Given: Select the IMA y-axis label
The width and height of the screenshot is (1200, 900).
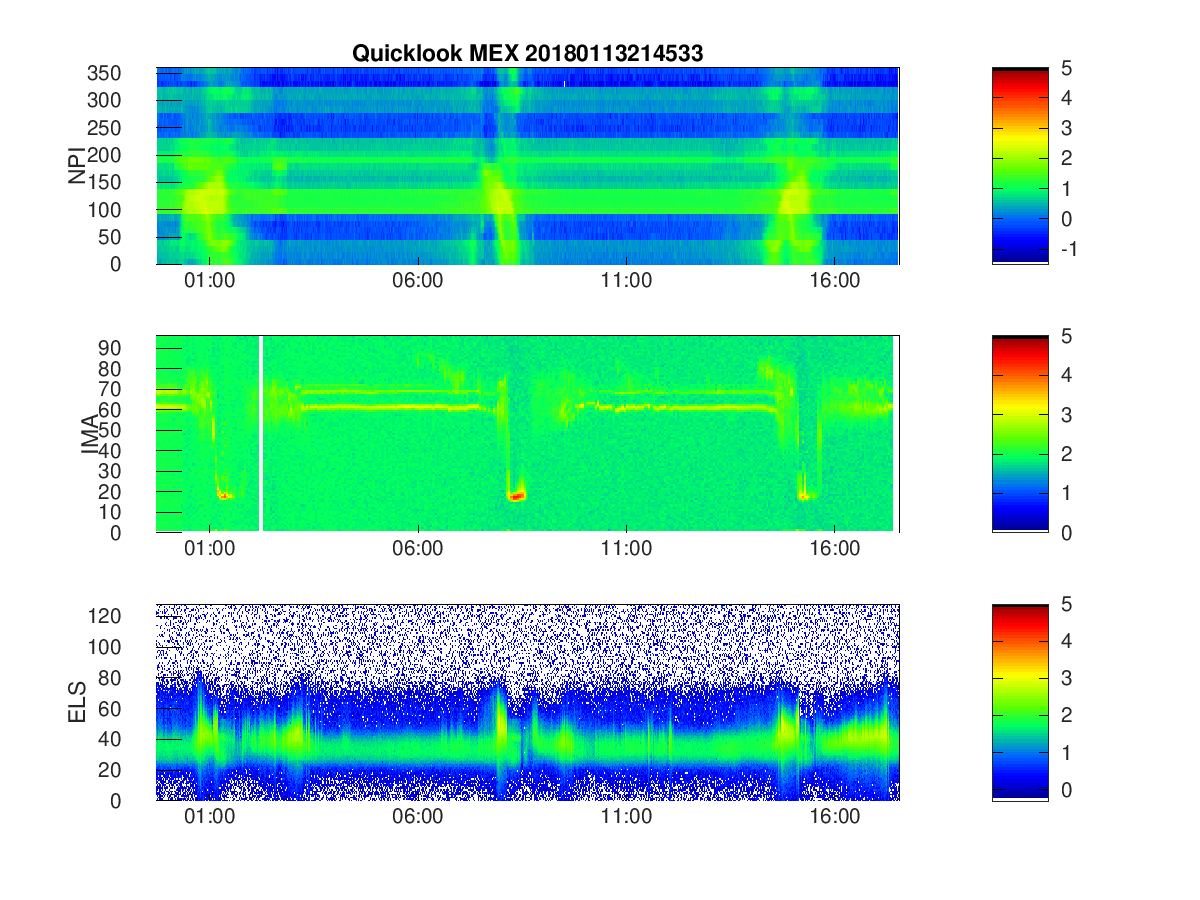Looking at the screenshot, I should pos(88,435).
